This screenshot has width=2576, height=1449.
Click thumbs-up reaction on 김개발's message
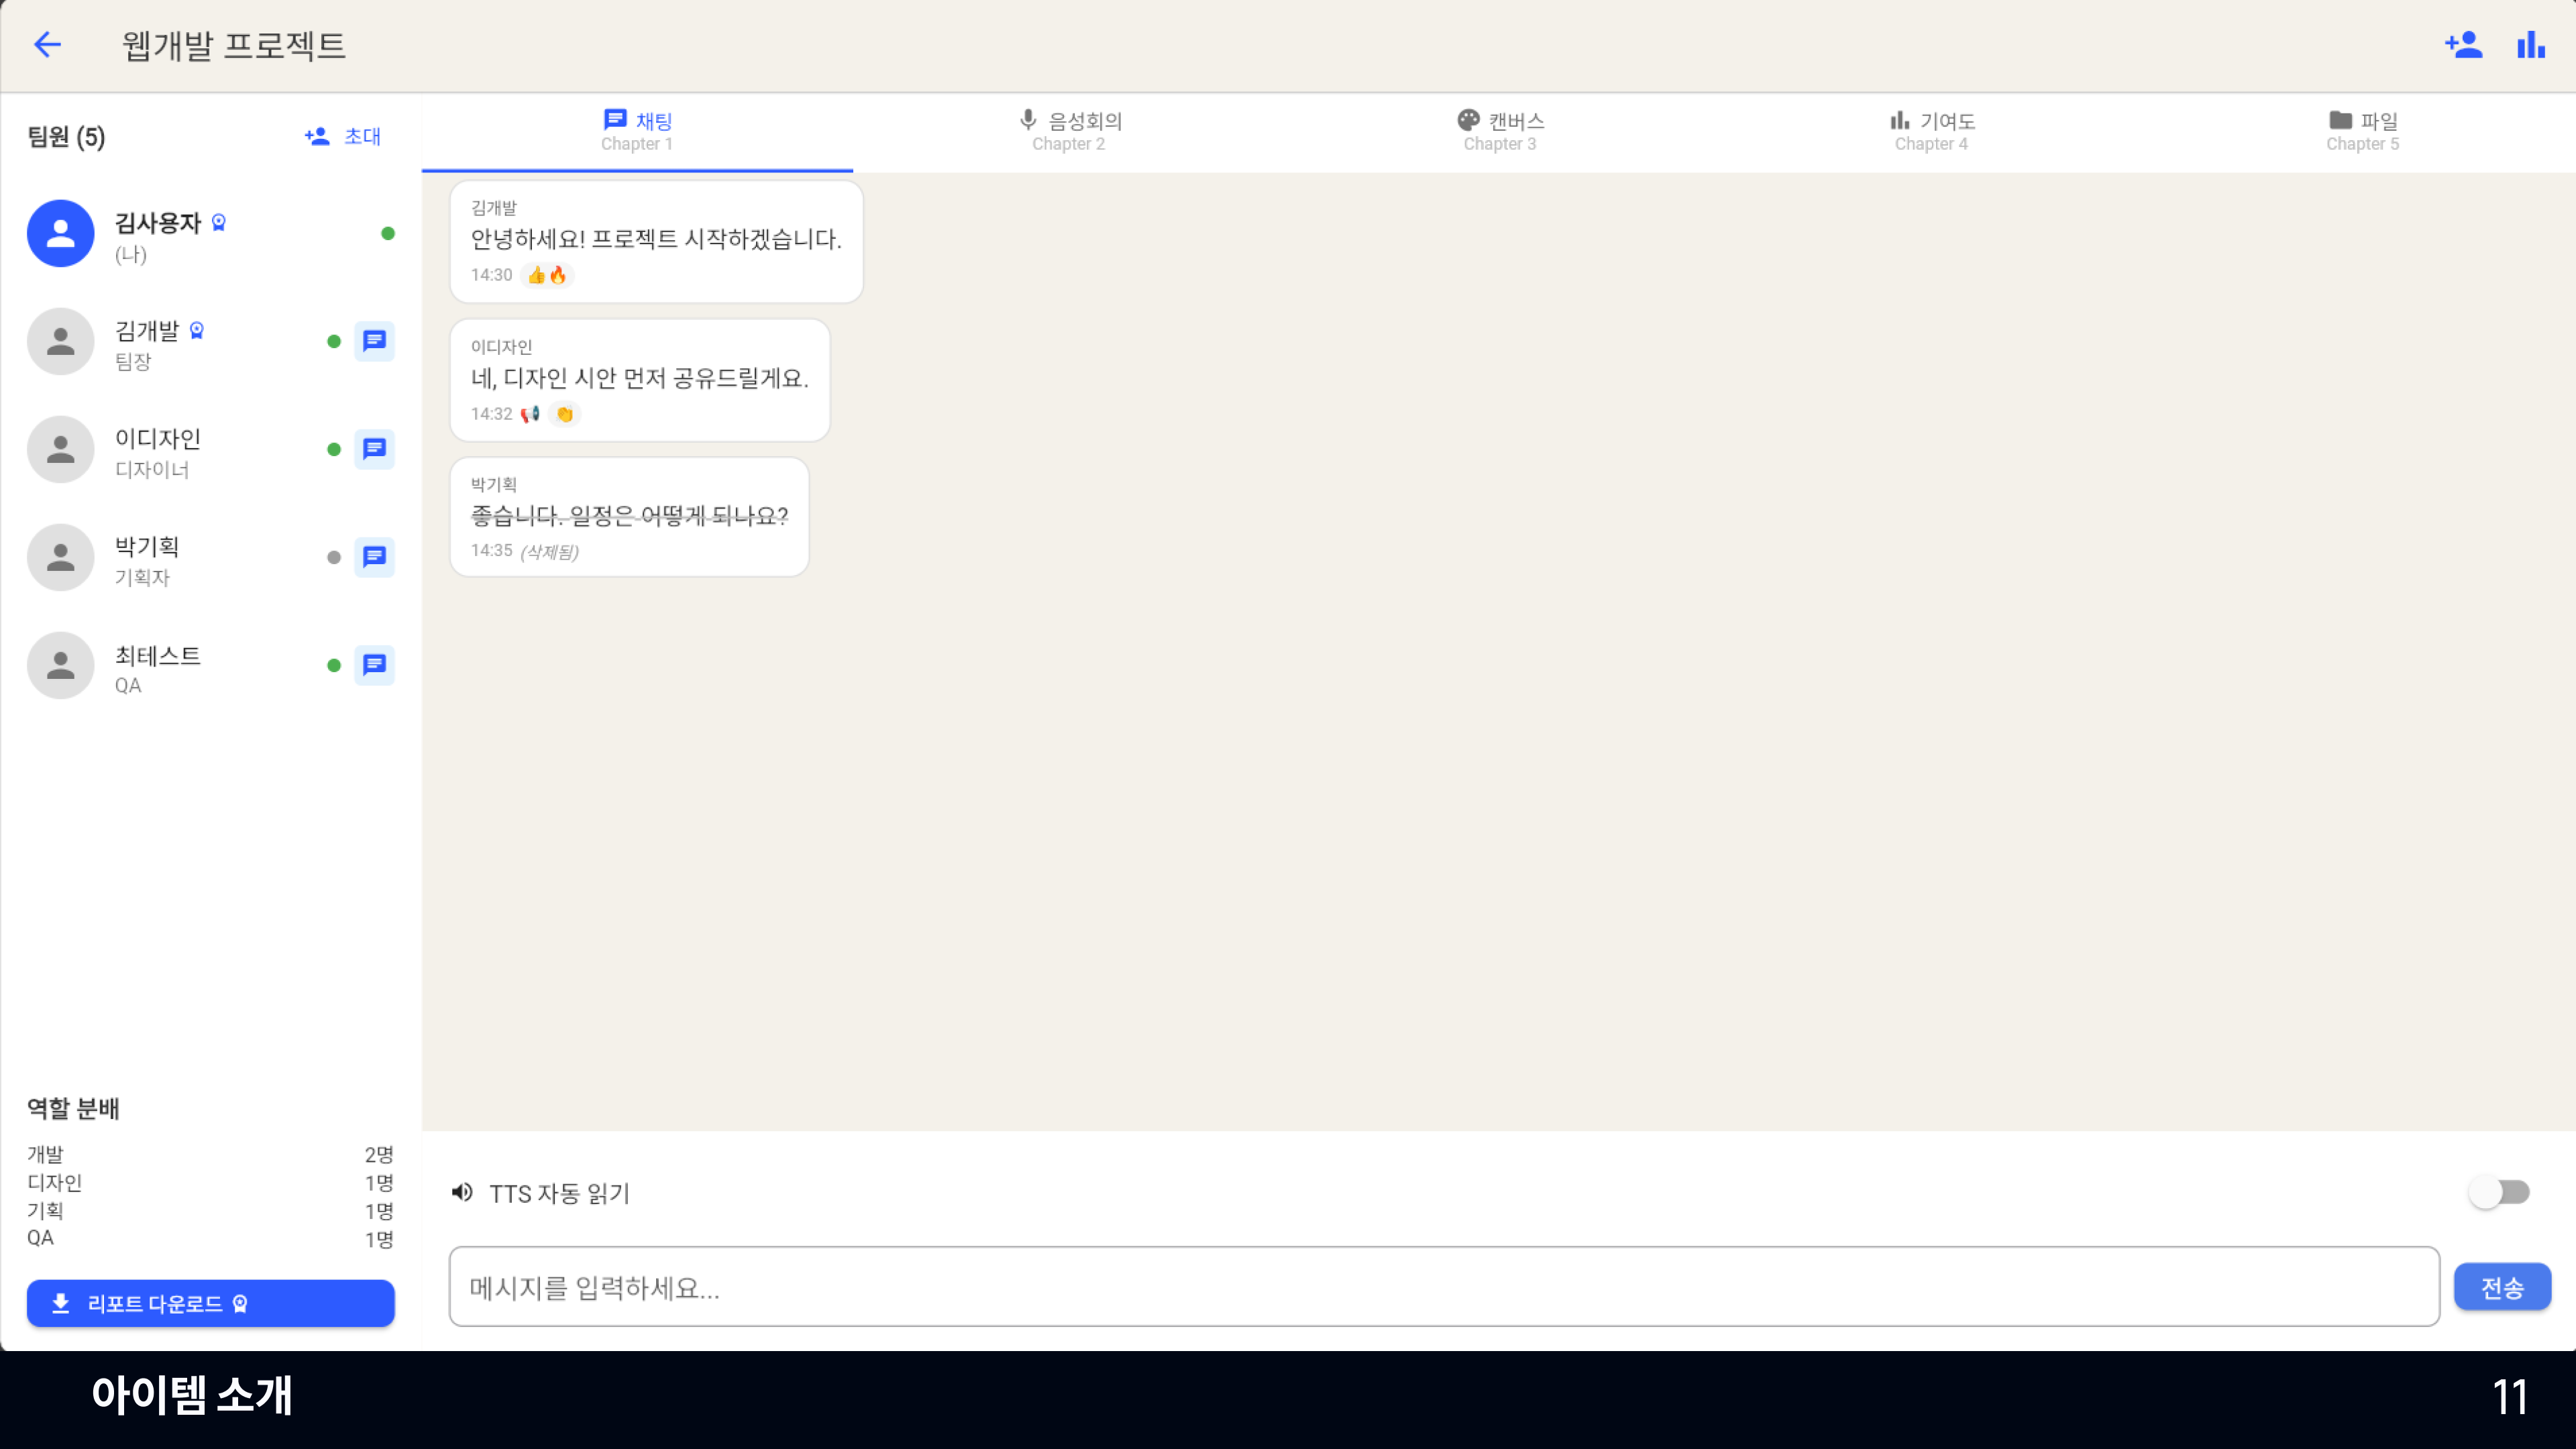[537, 275]
